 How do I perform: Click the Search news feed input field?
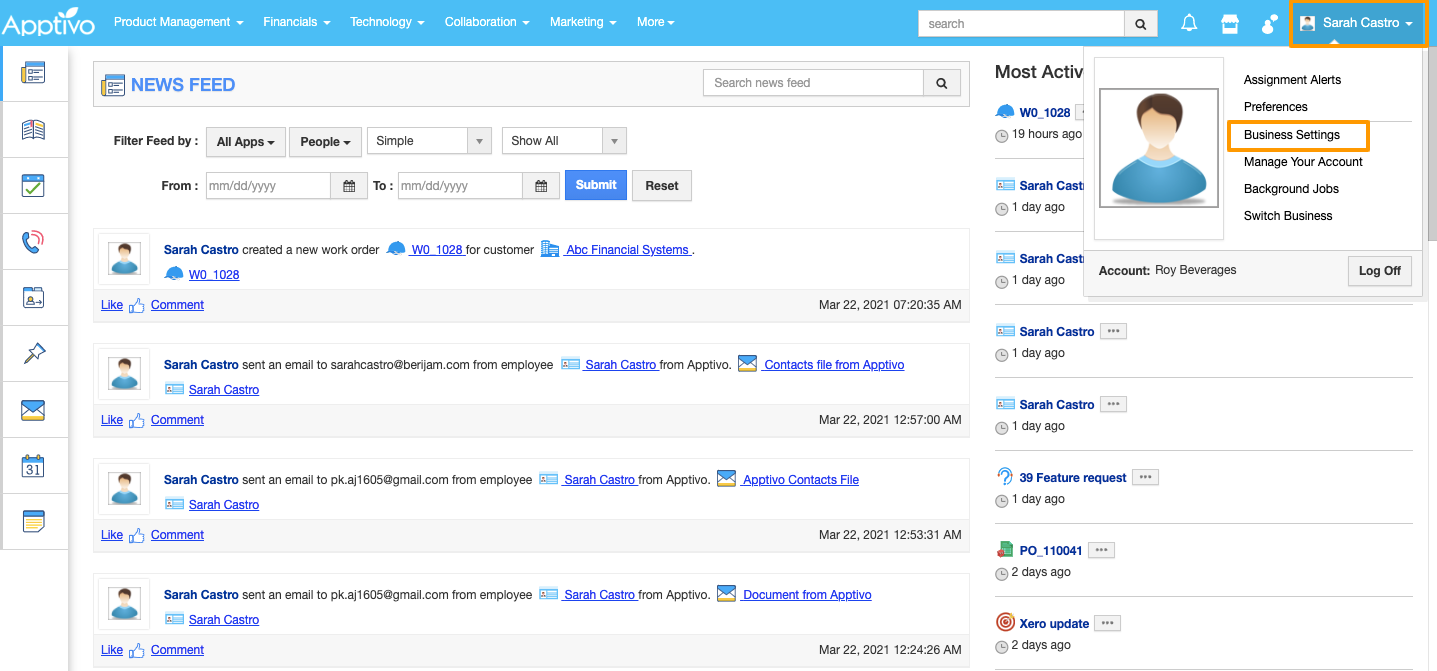(813, 83)
